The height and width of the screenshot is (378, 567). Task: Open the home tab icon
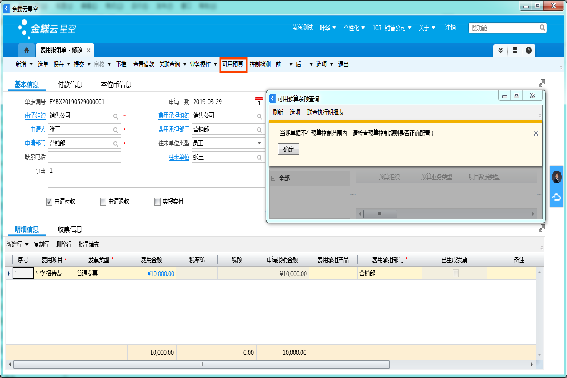(x=26, y=50)
